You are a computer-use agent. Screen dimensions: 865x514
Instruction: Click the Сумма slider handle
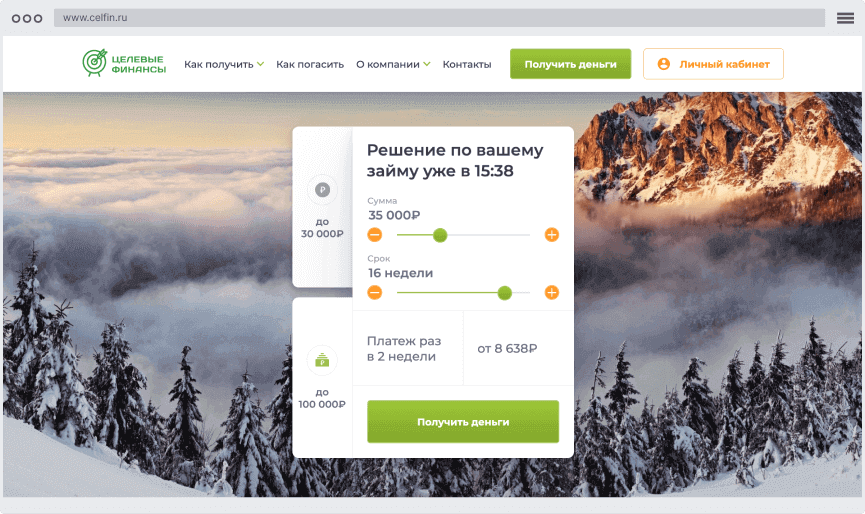point(440,235)
